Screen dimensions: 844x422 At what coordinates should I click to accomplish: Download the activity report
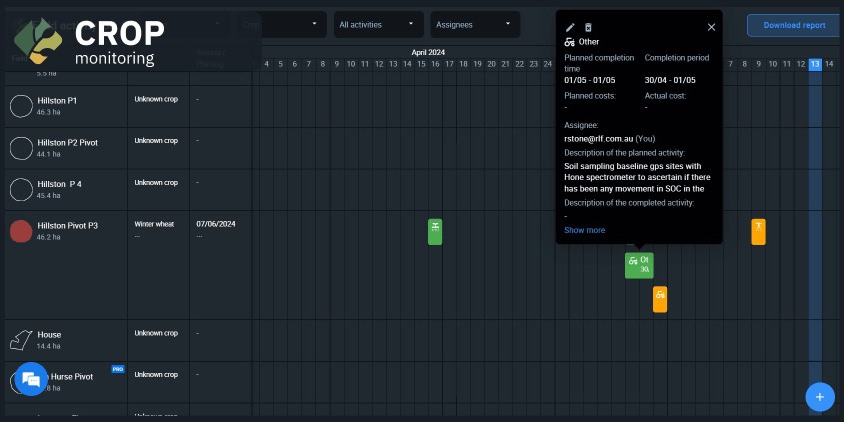tap(794, 25)
